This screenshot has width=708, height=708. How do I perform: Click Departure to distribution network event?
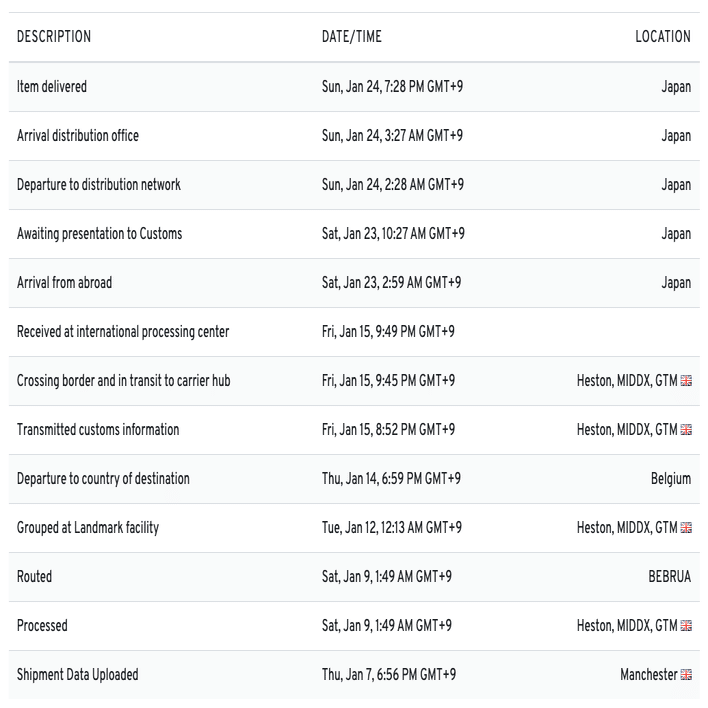(x=99, y=185)
